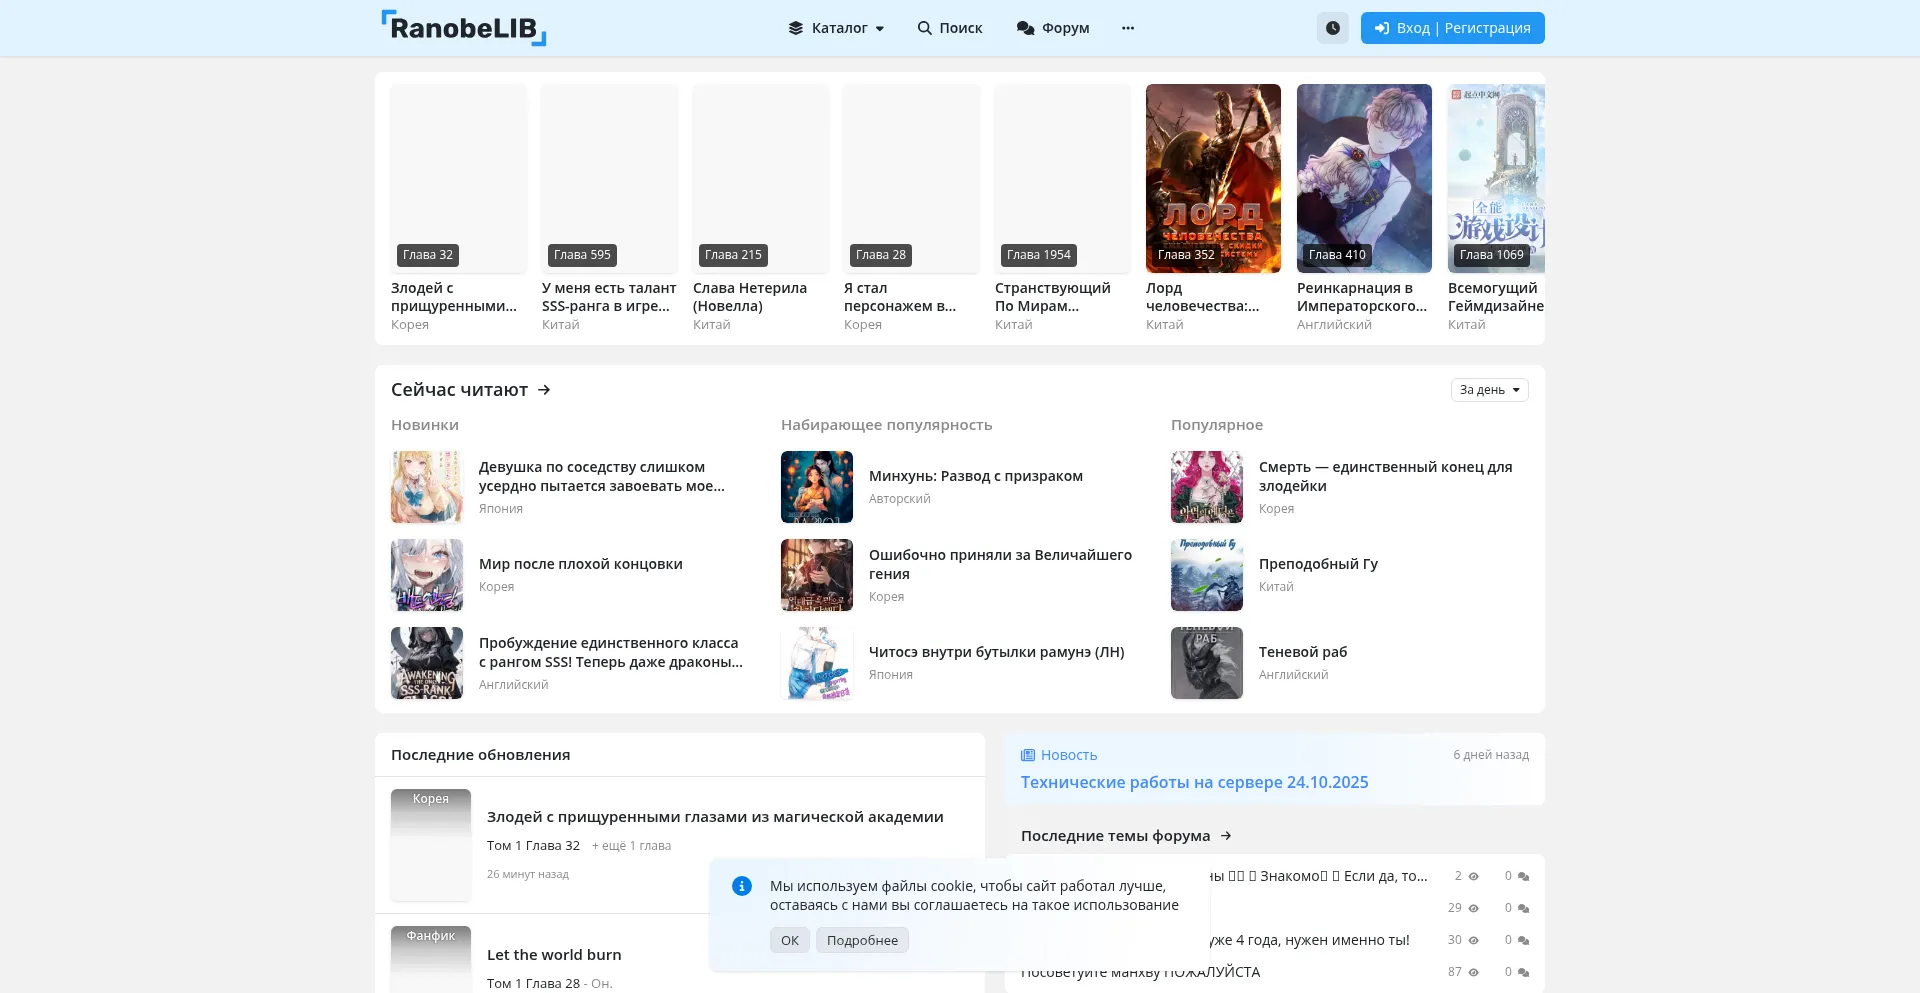The height and width of the screenshot is (993, 1920).
Task: Click arrow next to Сейчас читают
Action: pos(544,390)
